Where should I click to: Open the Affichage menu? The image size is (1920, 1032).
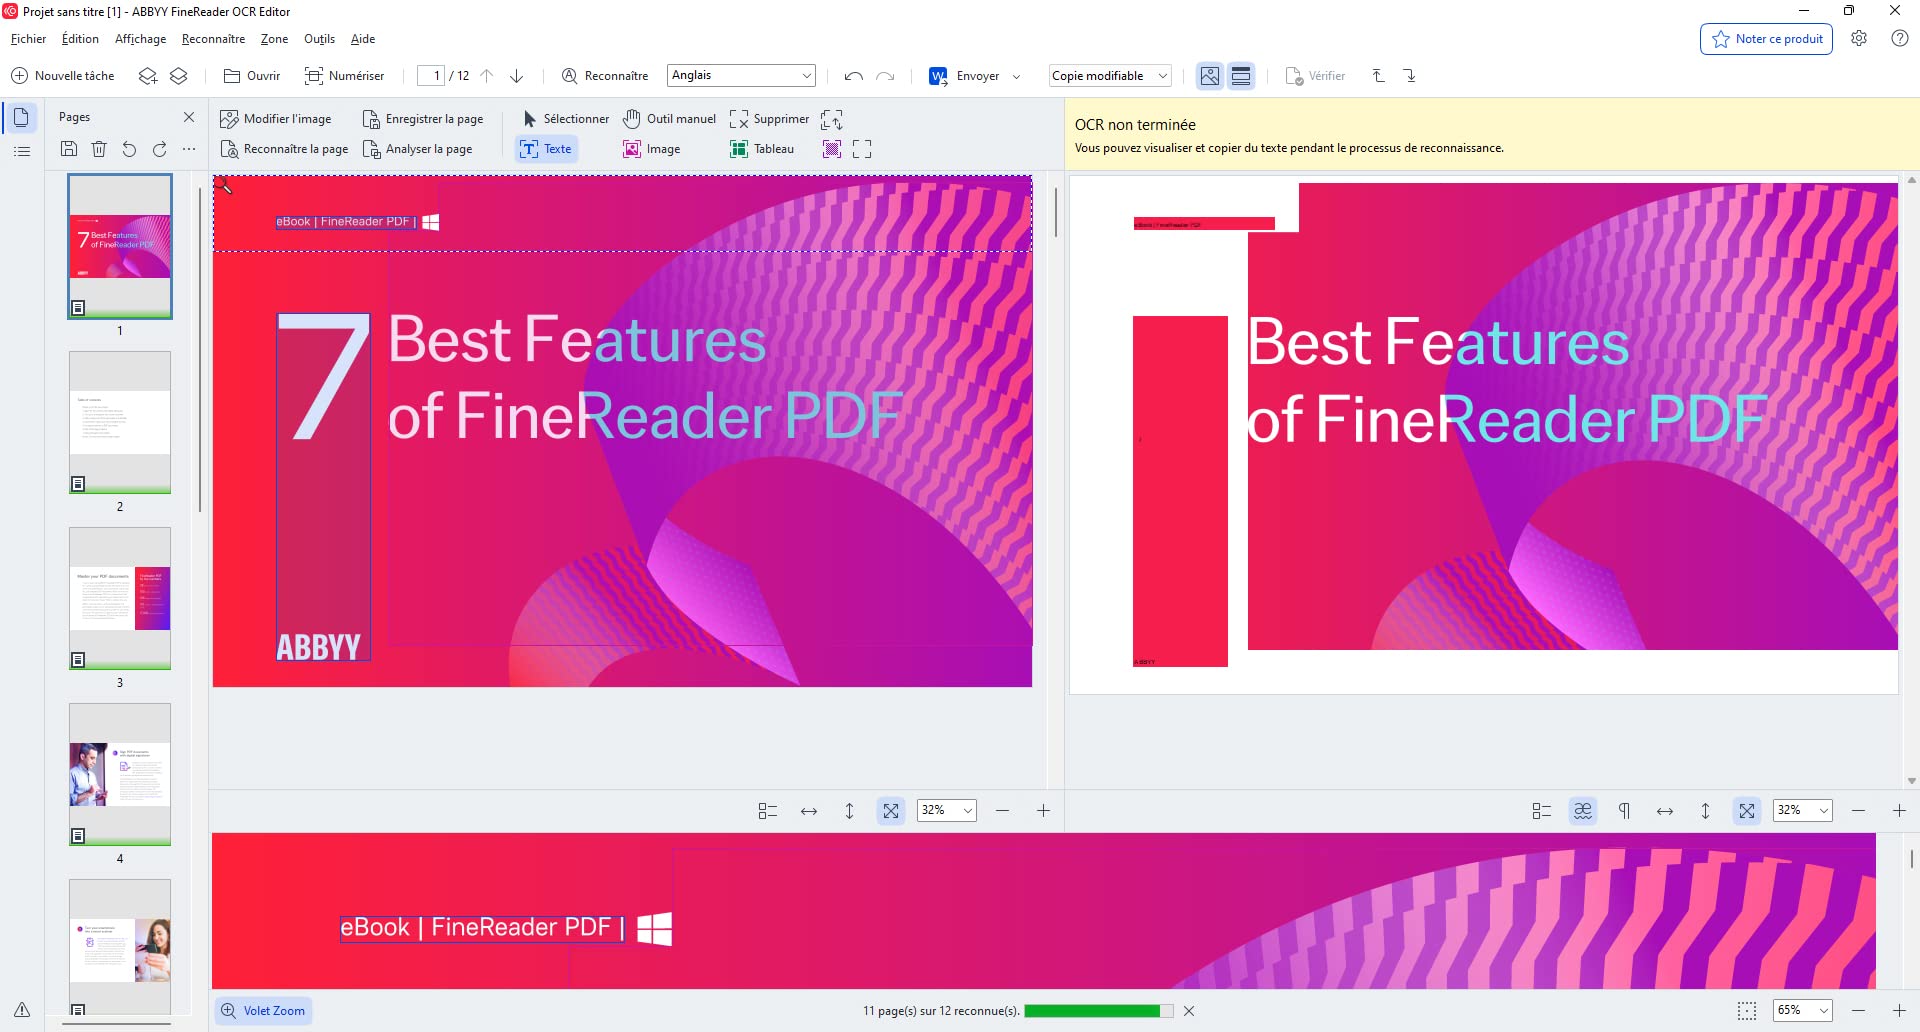coord(141,39)
